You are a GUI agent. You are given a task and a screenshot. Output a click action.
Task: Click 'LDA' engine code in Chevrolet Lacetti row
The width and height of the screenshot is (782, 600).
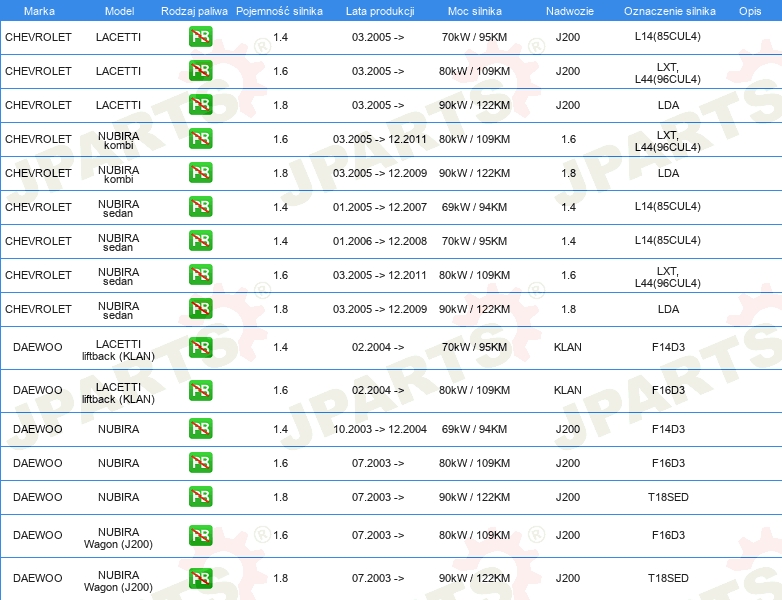(x=668, y=105)
